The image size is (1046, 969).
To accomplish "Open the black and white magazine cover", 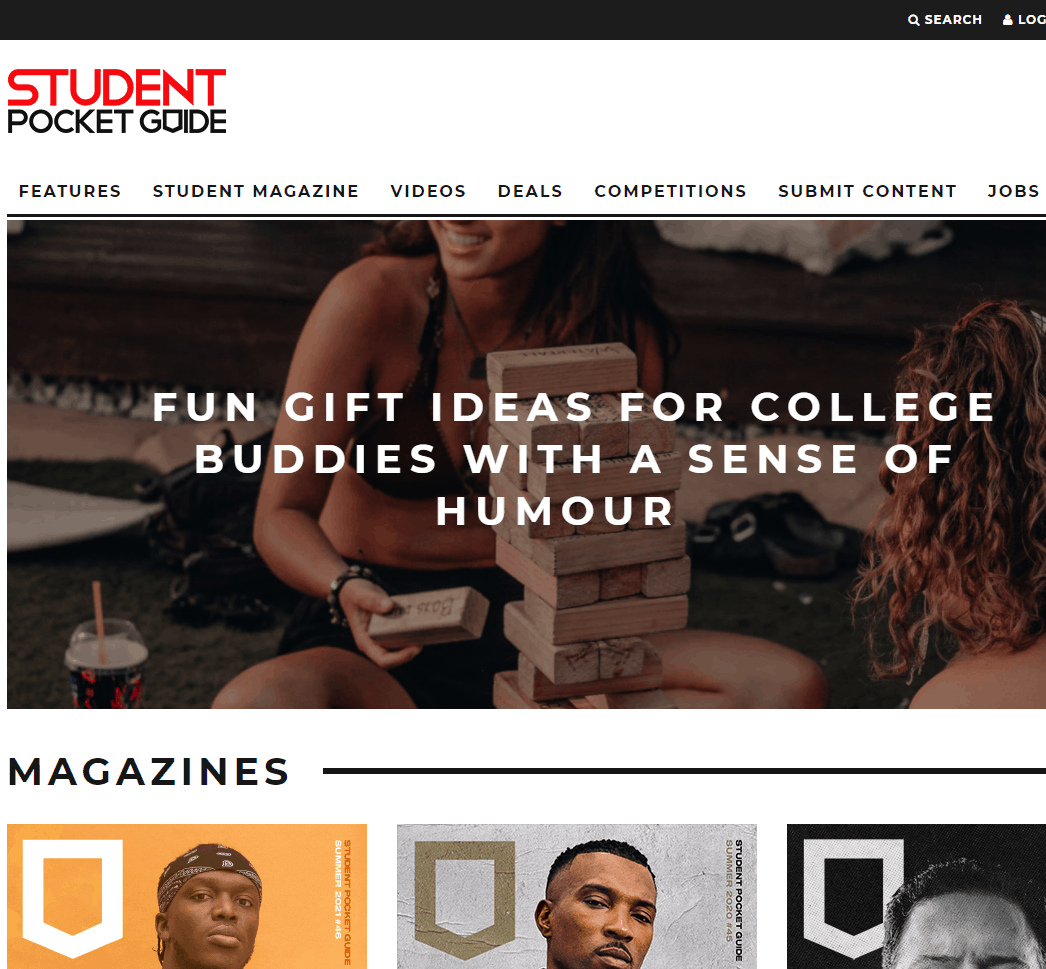I will click(916, 896).
